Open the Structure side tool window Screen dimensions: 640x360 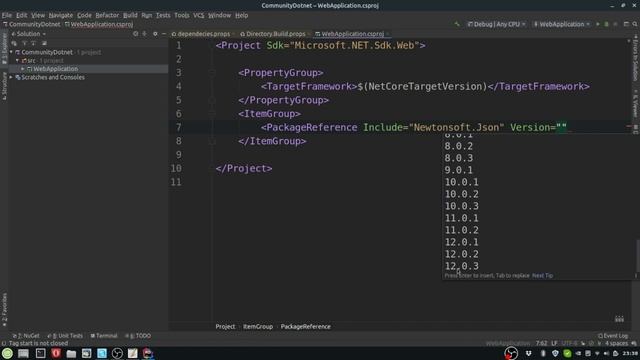pyautogui.click(x=4, y=86)
